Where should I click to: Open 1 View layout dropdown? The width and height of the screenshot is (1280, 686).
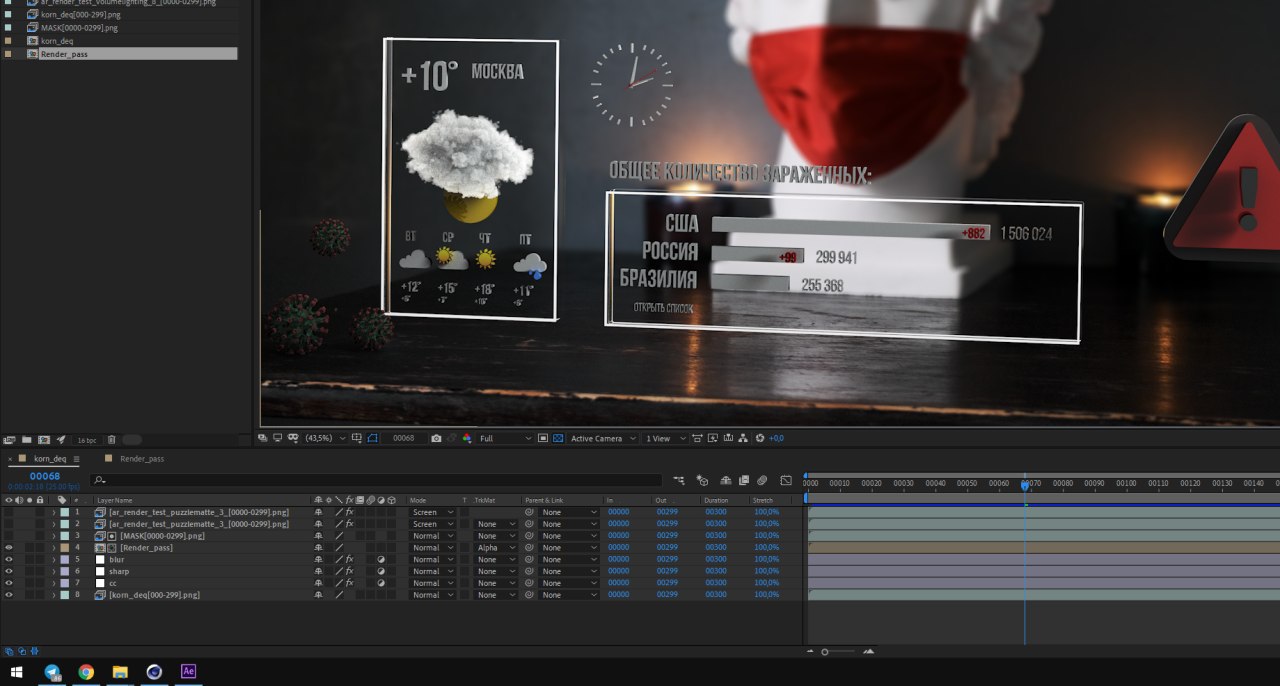click(664, 438)
